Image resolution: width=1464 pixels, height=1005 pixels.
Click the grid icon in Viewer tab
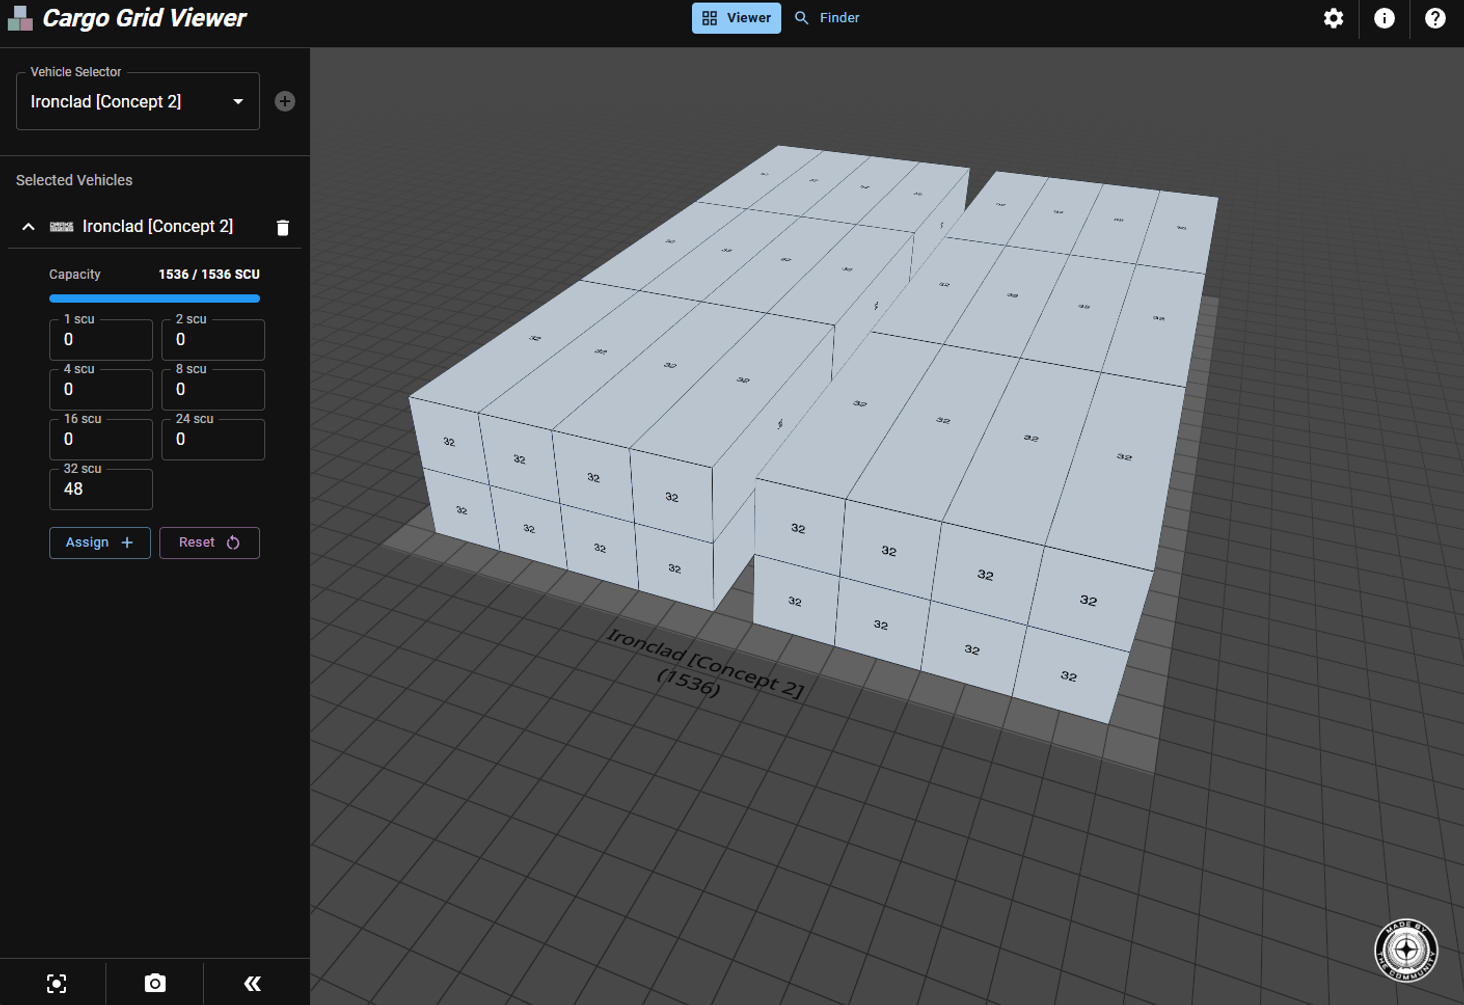click(710, 18)
